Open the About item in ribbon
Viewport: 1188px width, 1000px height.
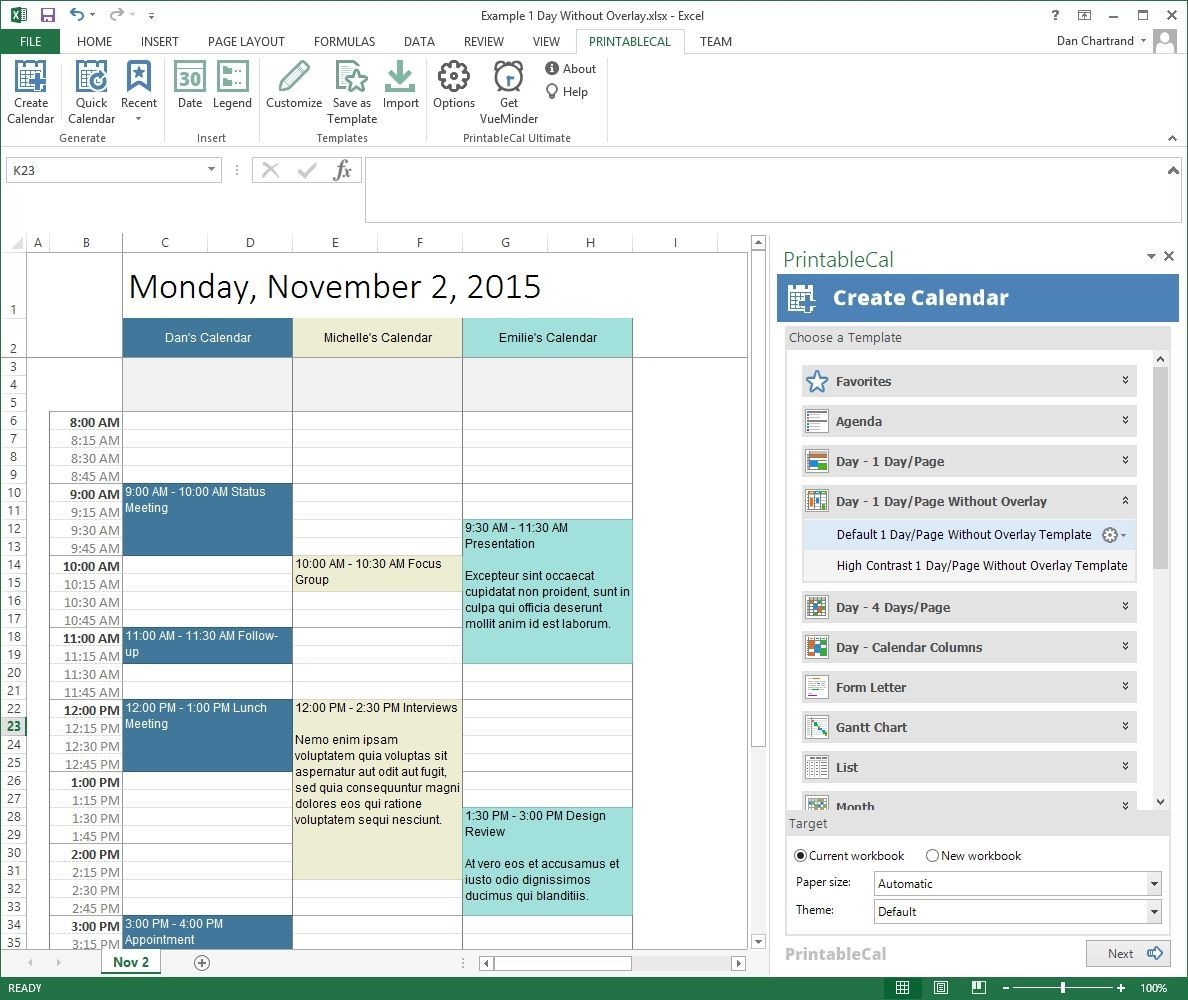tap(571, 68)
